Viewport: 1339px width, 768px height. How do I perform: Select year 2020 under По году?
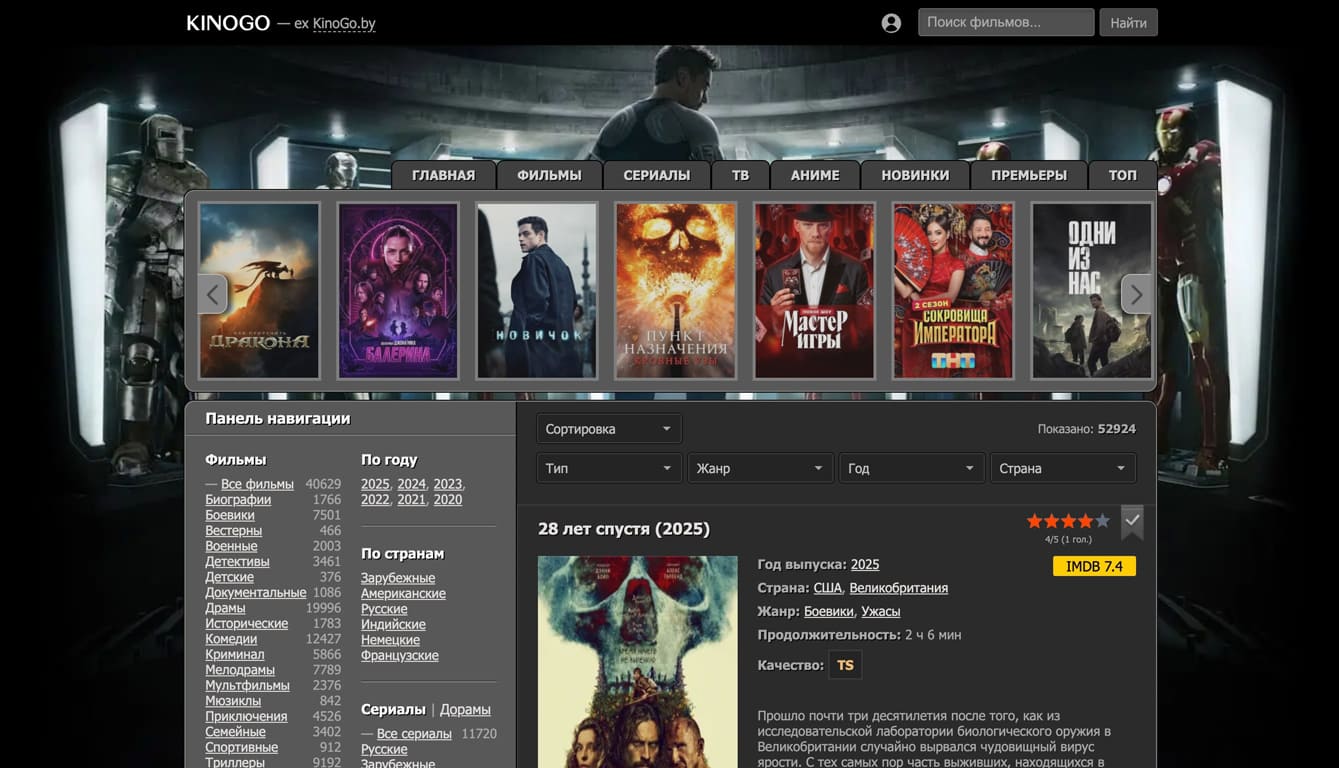[x=447, y=499]
